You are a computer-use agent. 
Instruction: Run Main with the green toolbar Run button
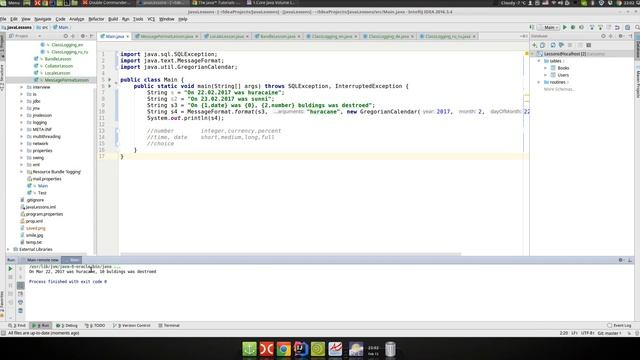pyautogui.click(x=564, y=27)
